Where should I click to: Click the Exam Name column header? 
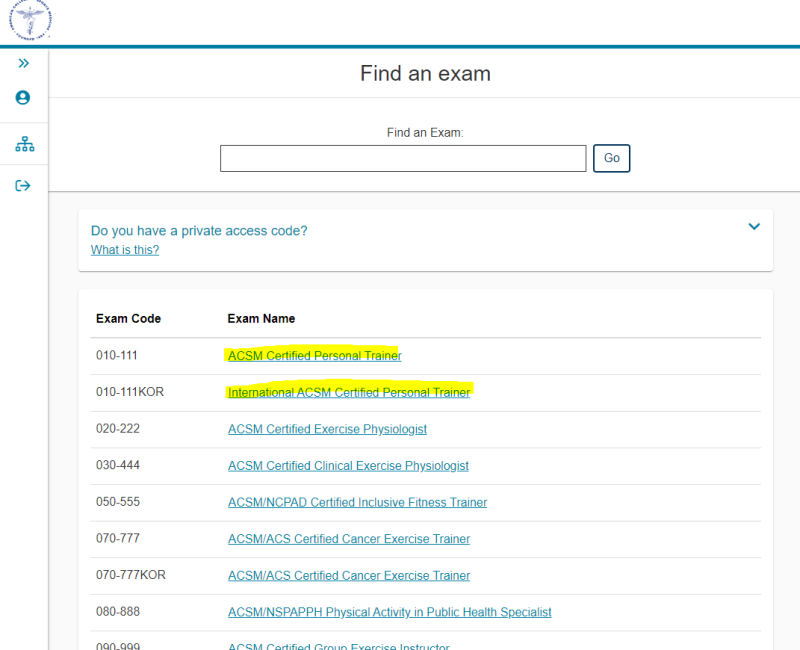[261, 318]
